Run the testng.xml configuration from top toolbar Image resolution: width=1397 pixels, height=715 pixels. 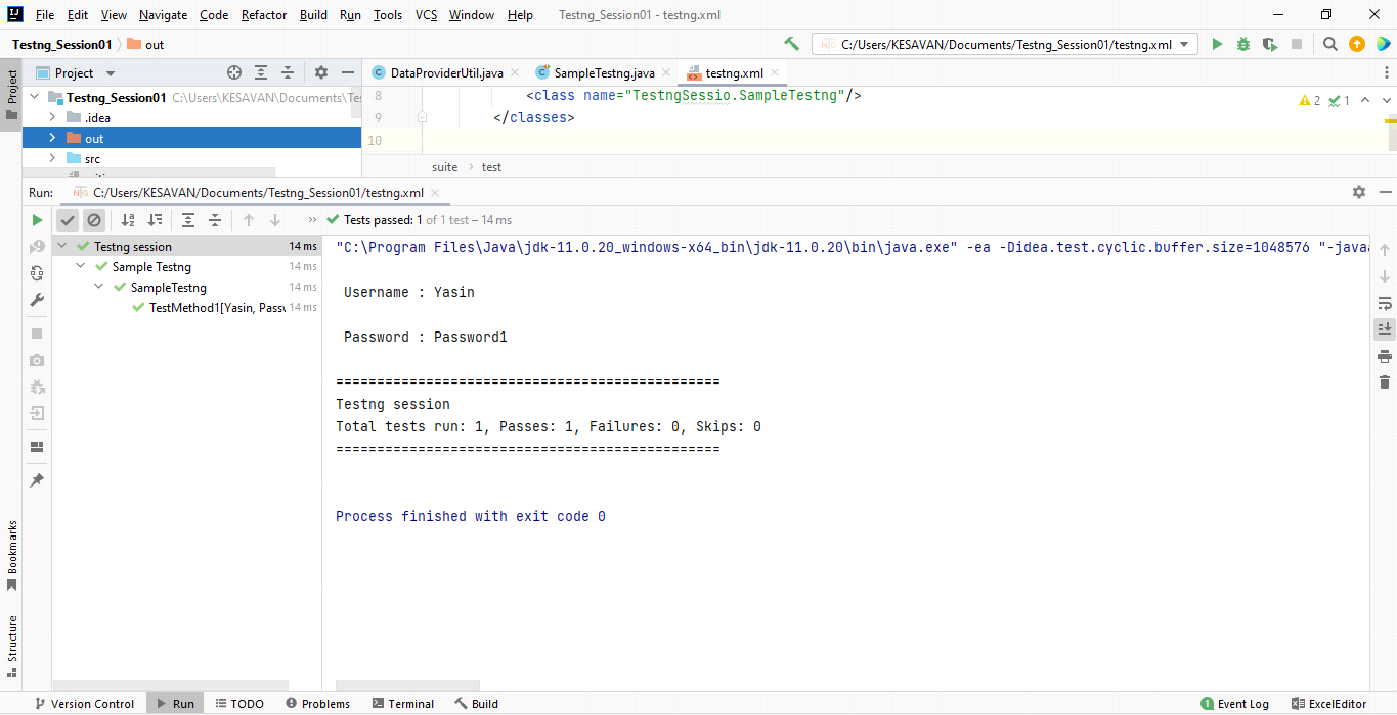tap(1217, 44)
